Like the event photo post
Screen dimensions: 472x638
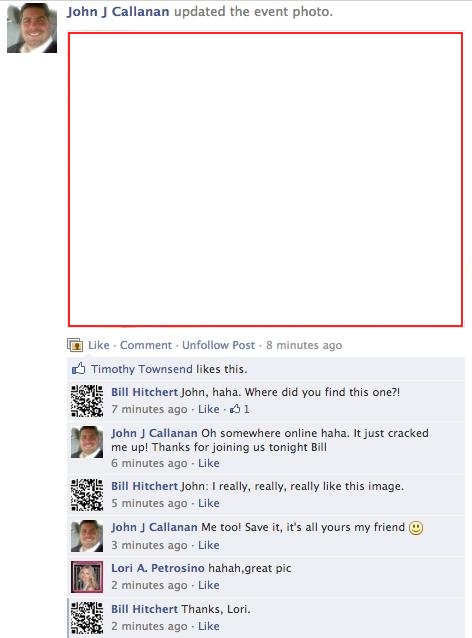click(x=99, y=345)
